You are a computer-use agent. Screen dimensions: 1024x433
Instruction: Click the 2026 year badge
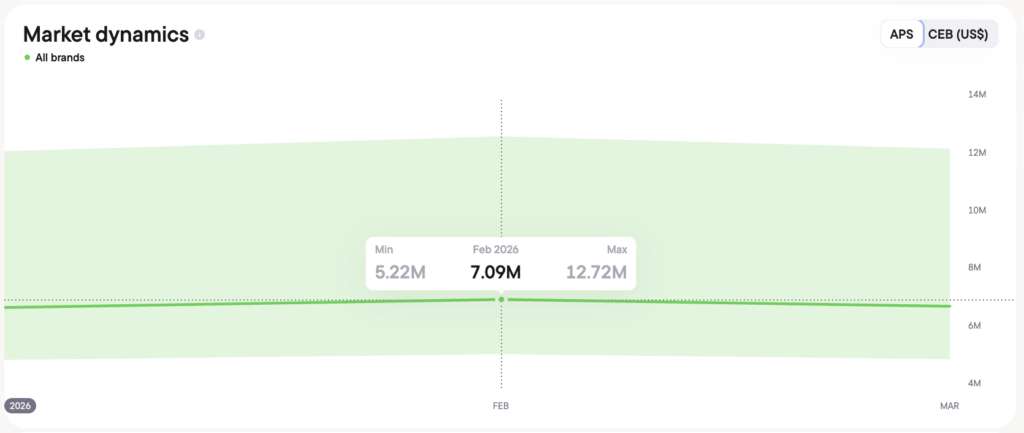click(19, 406)
